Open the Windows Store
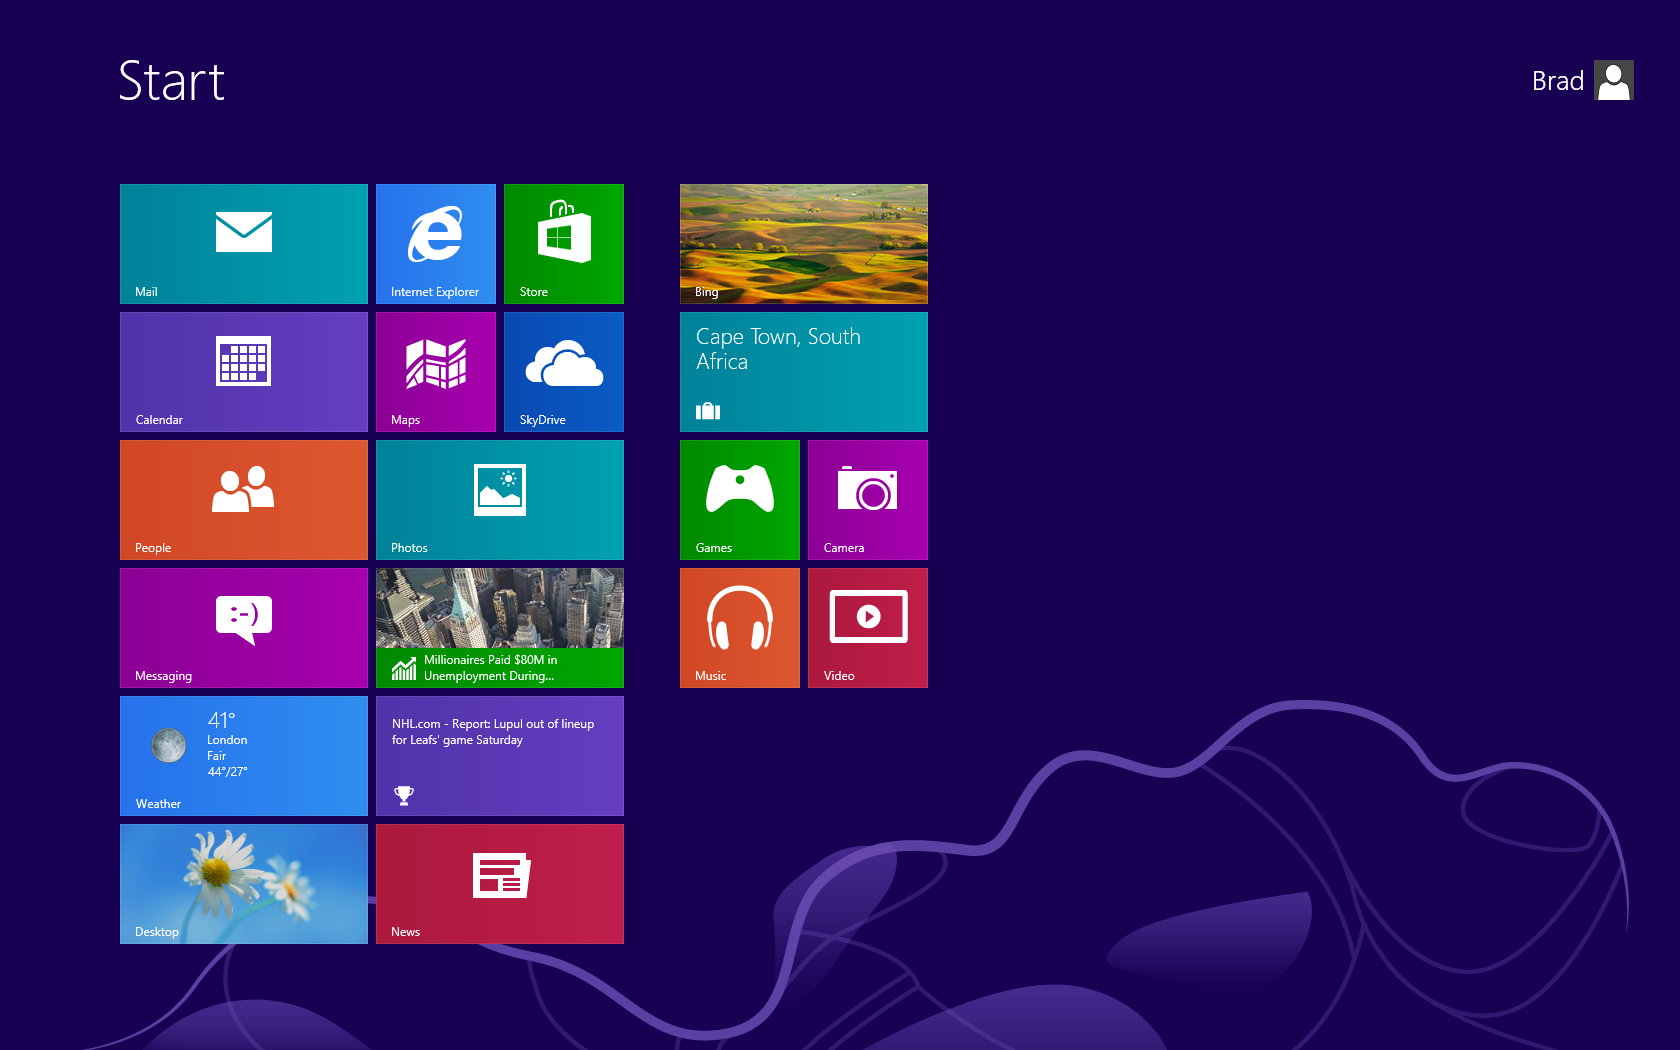This screenshot has height=1050, width=1680. 563,243
